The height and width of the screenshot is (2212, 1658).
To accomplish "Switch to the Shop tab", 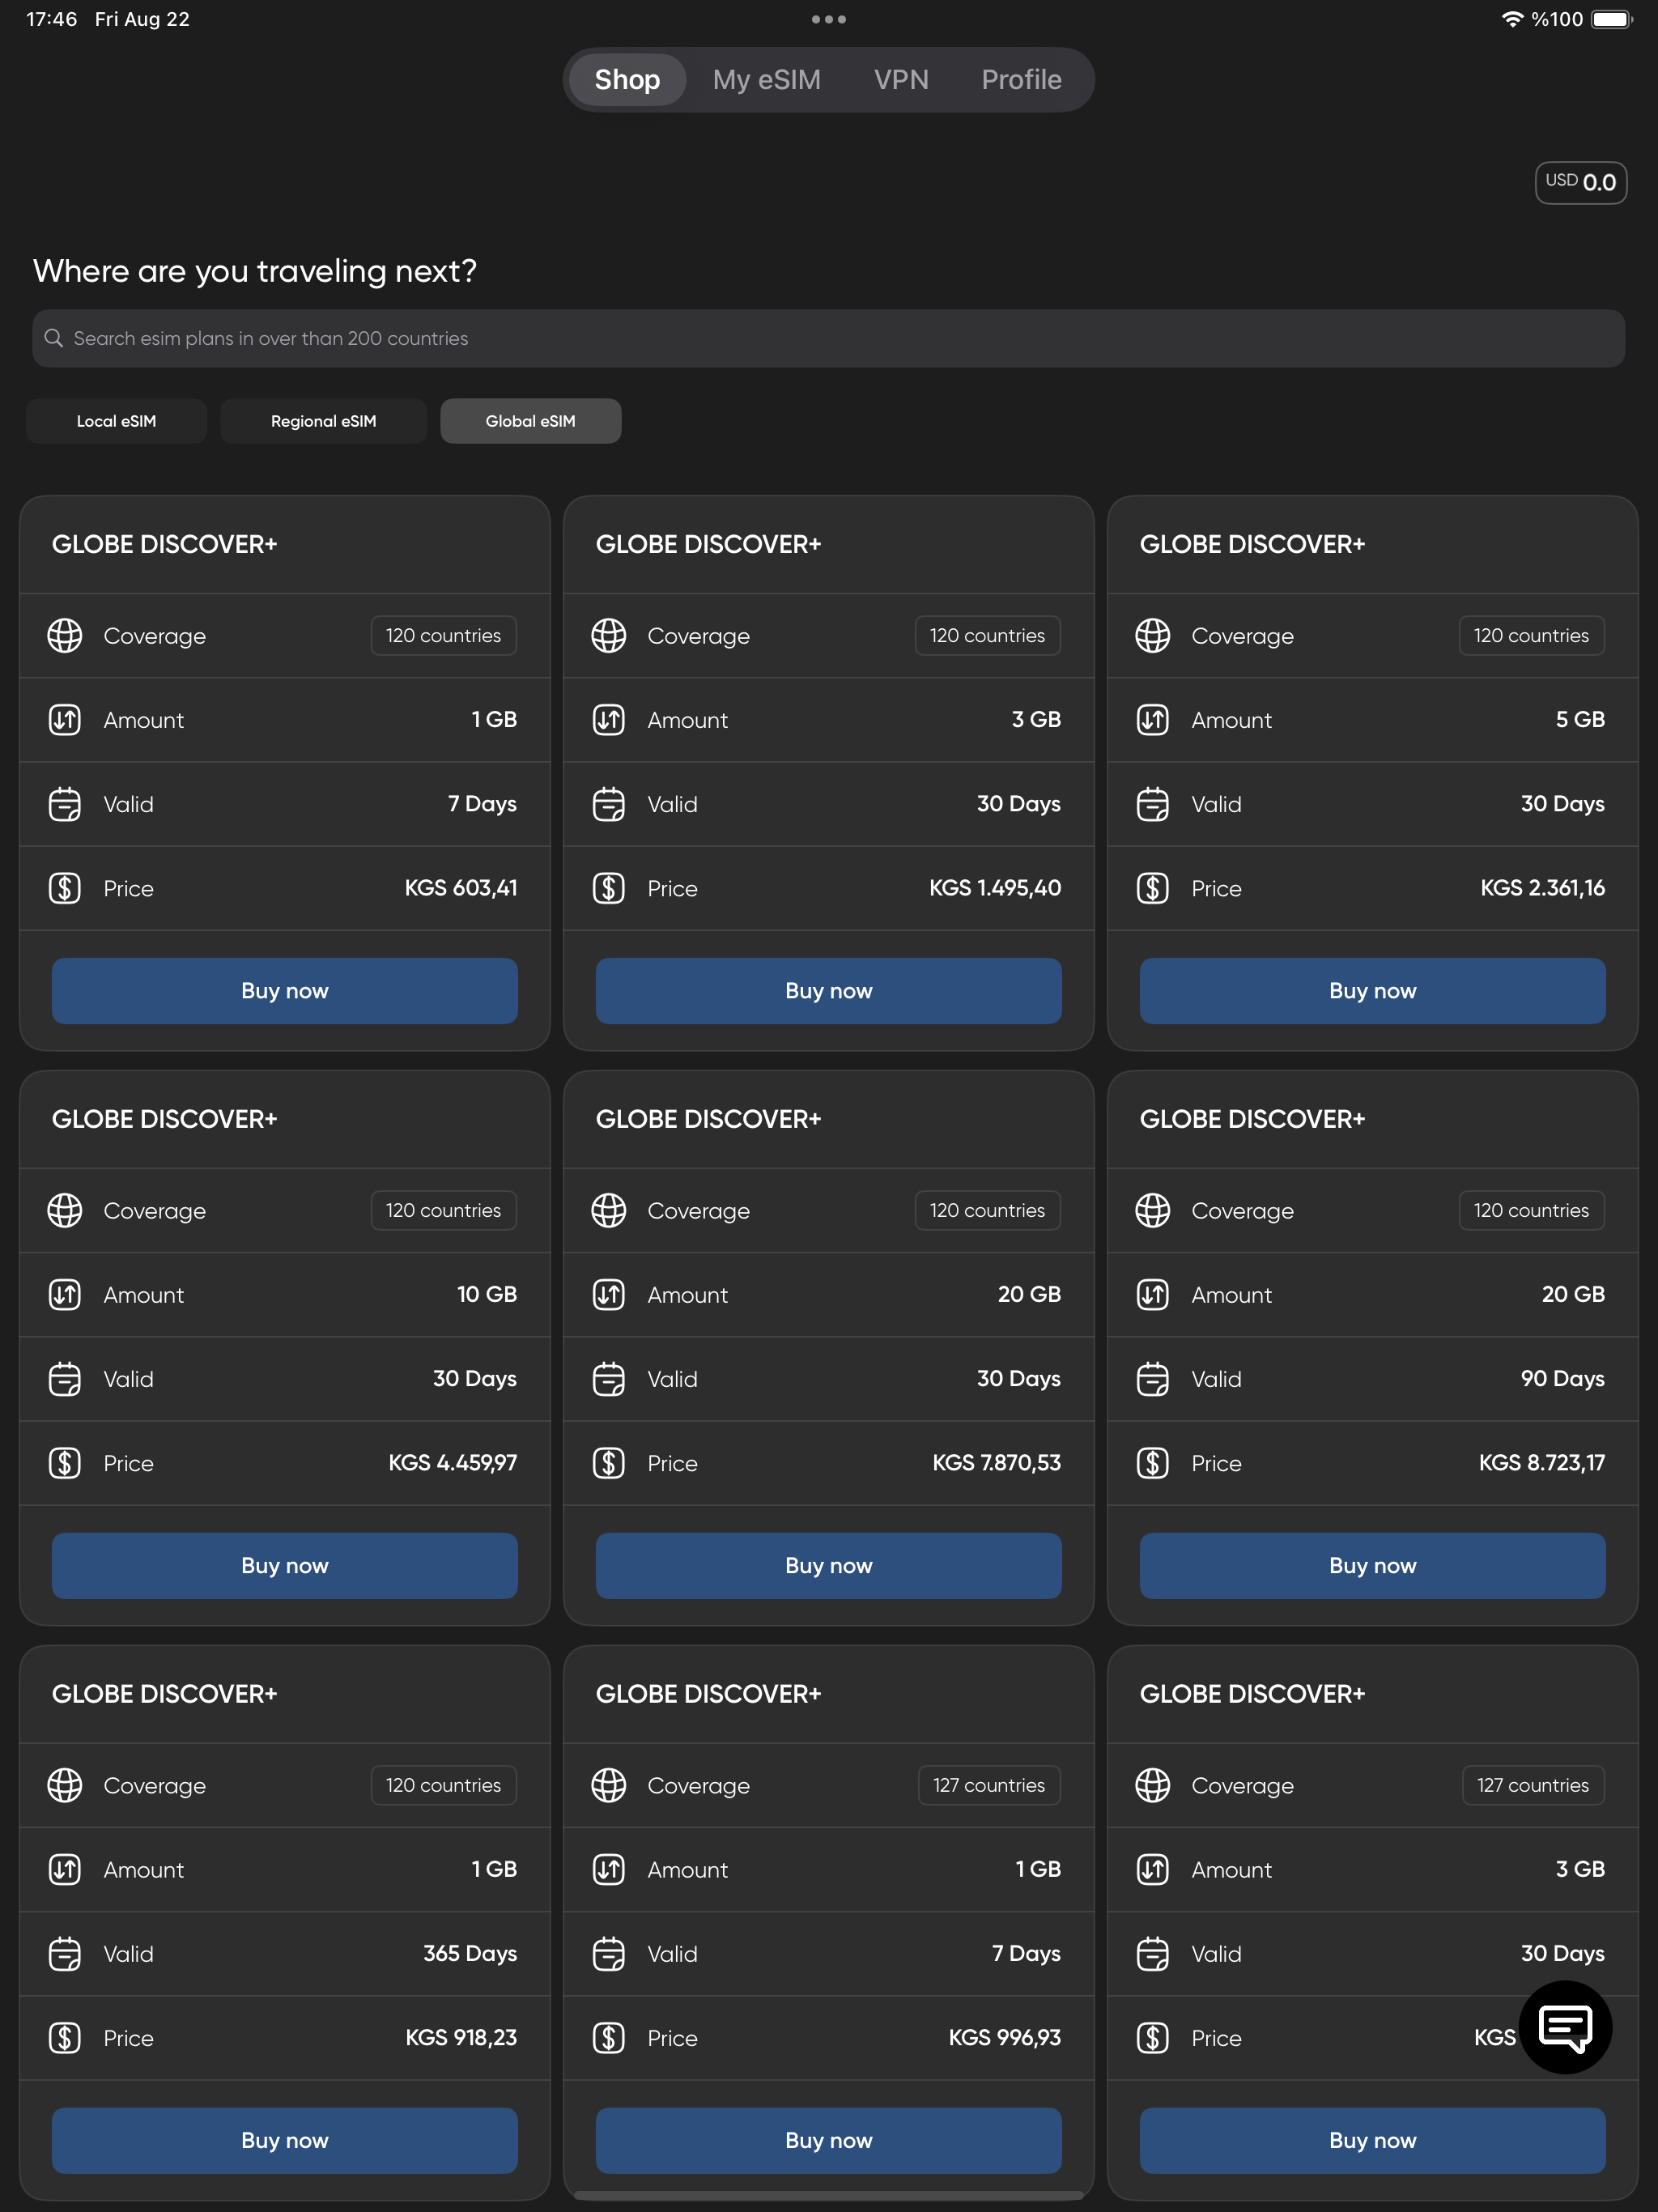I will 627,80.
